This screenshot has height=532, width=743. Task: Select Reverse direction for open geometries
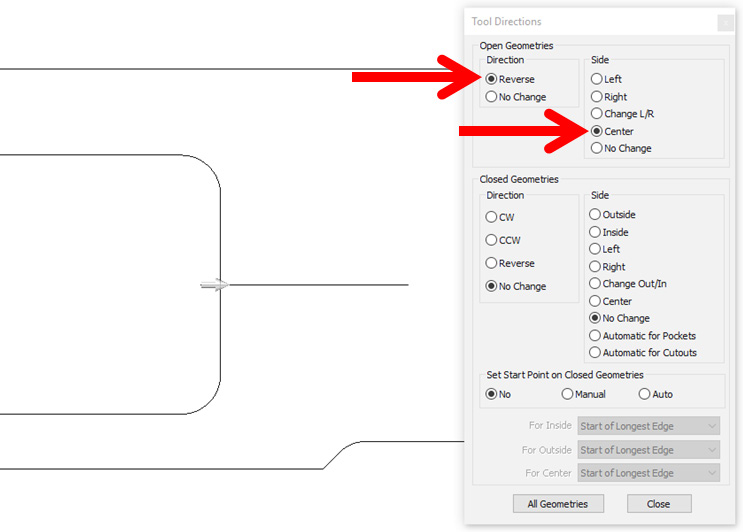491,79
